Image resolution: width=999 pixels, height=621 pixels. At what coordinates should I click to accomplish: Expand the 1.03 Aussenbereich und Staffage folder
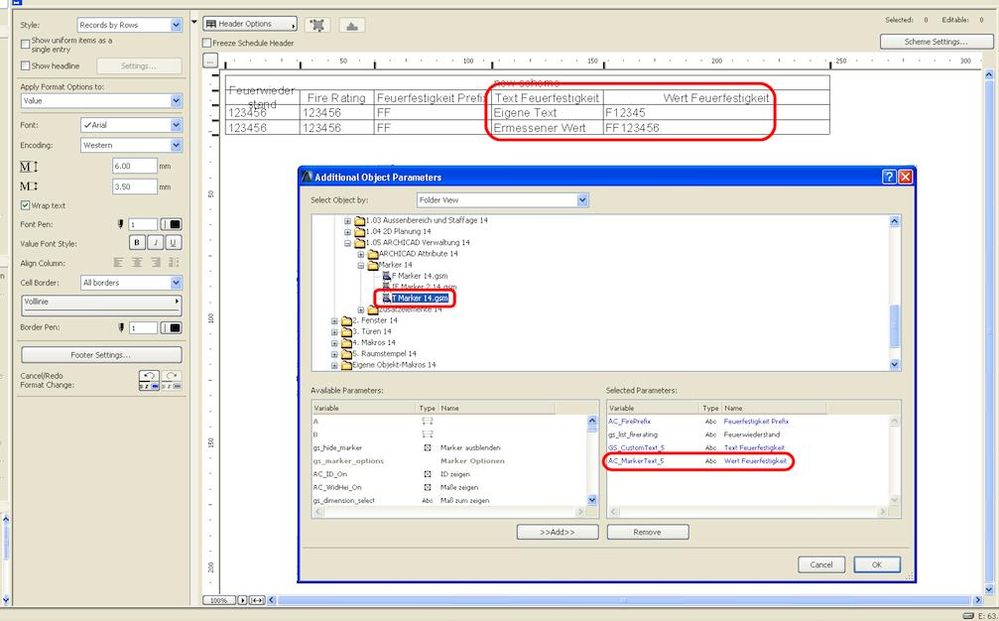click(347, 220)
